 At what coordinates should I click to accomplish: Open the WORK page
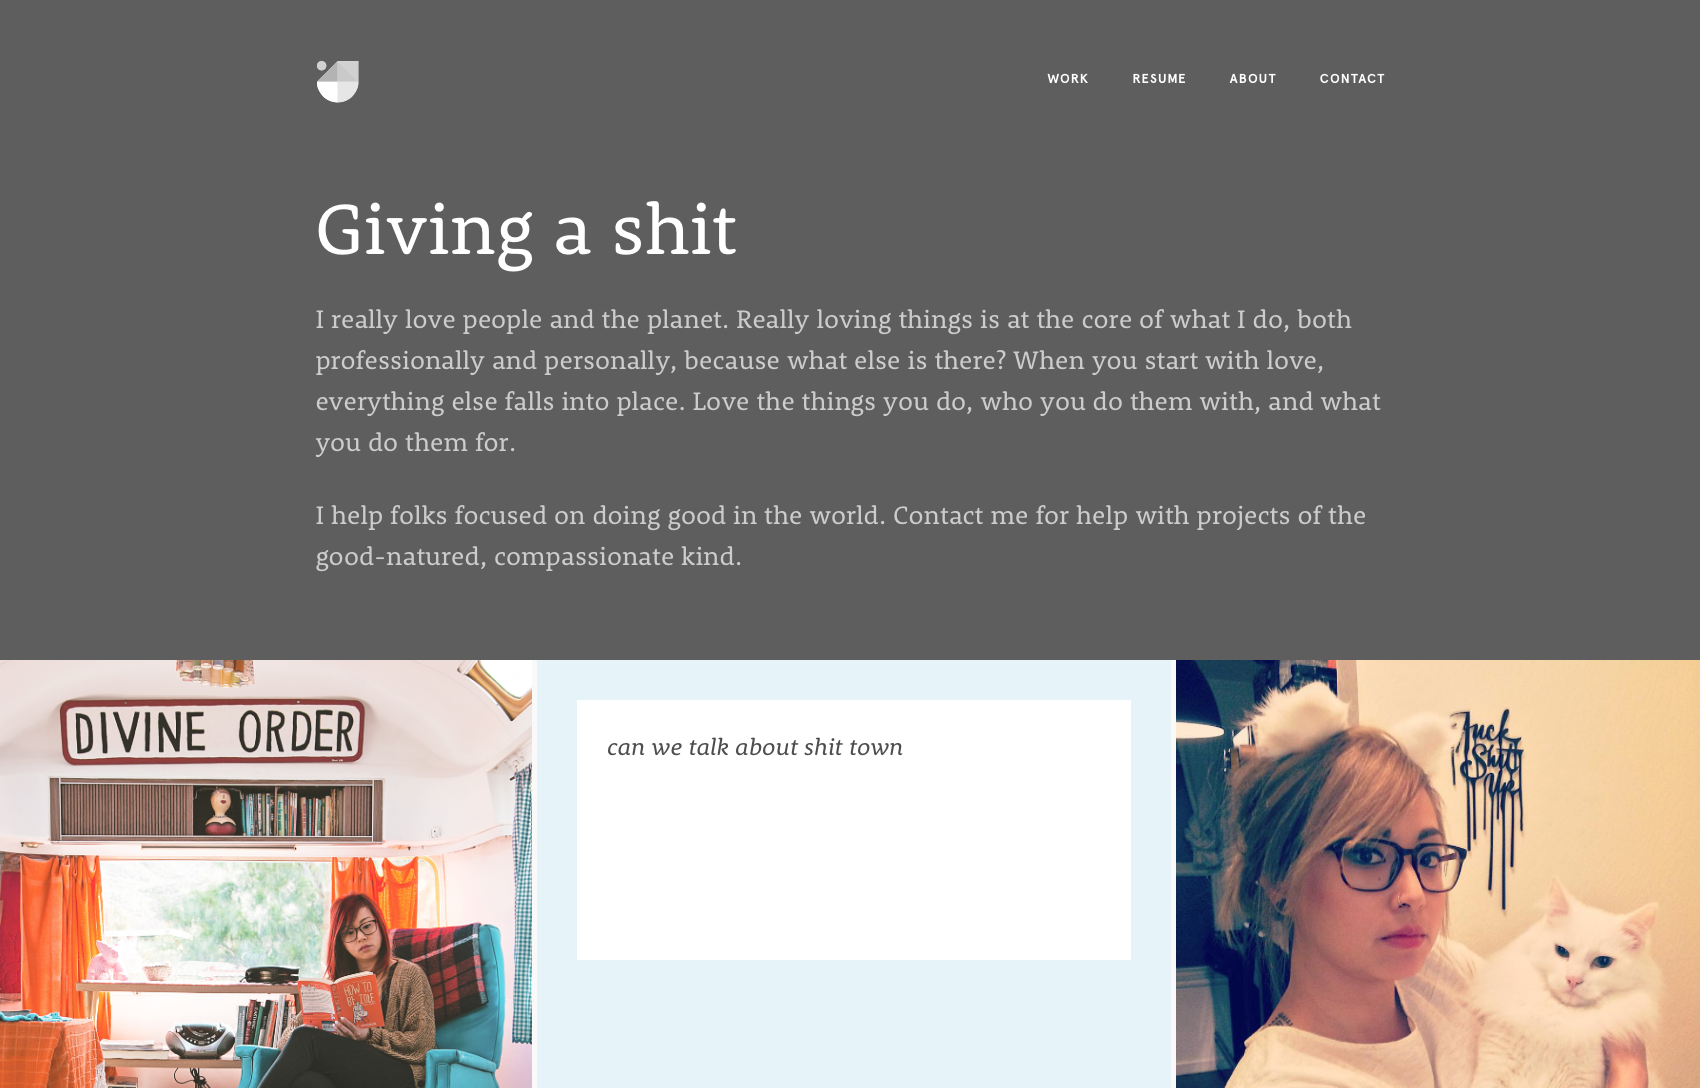[x=1067, y=79]
